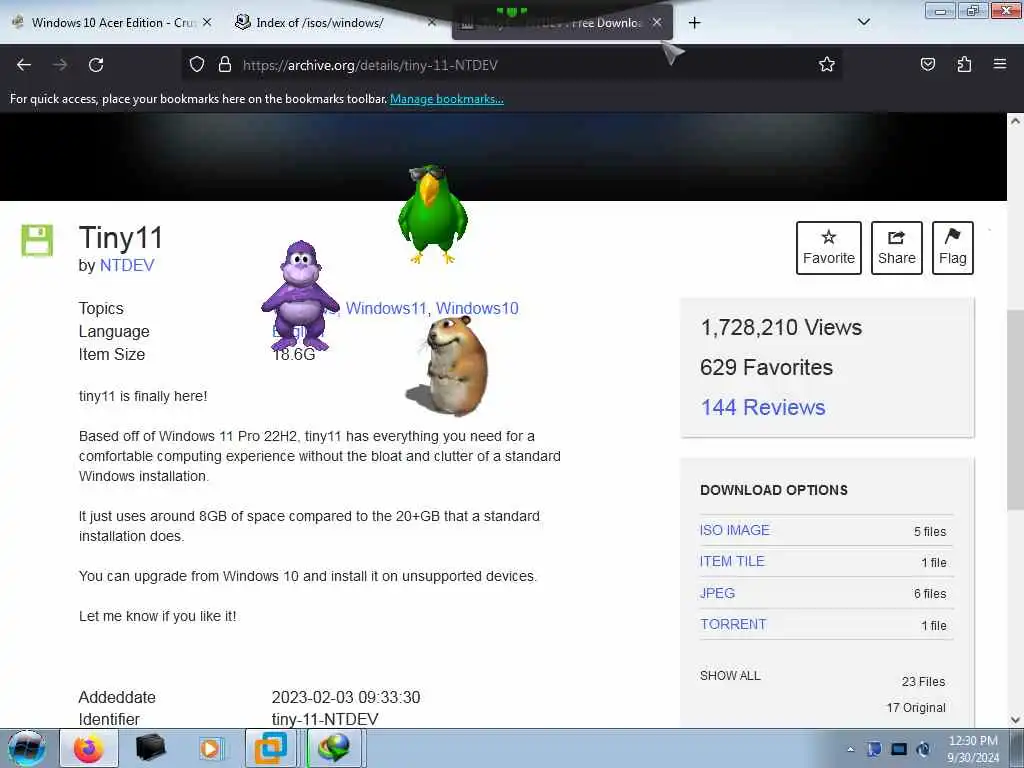This screenshot has height=768, width=1024.
Task: Download ITEM TILE file
Action: [x=732, y=562]
